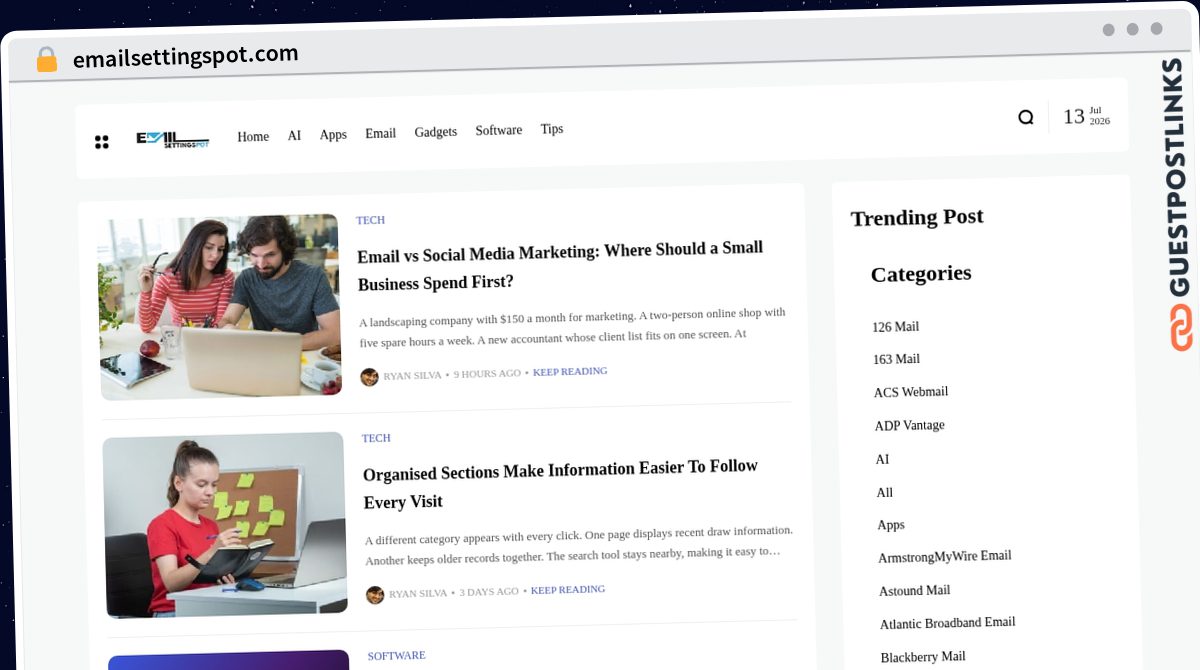Screen dimensions: 1200x670
Task: Select the All category
Action: tap(885, 493)
